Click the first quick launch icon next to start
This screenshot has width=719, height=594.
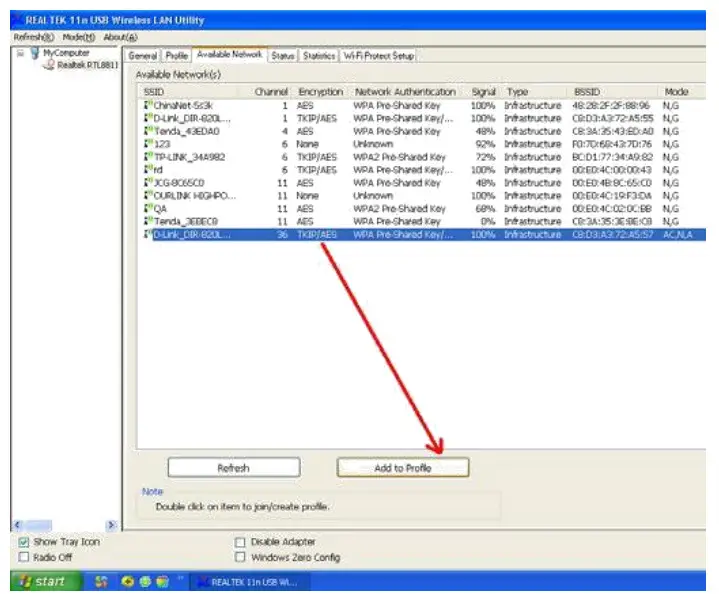(101, 582)
